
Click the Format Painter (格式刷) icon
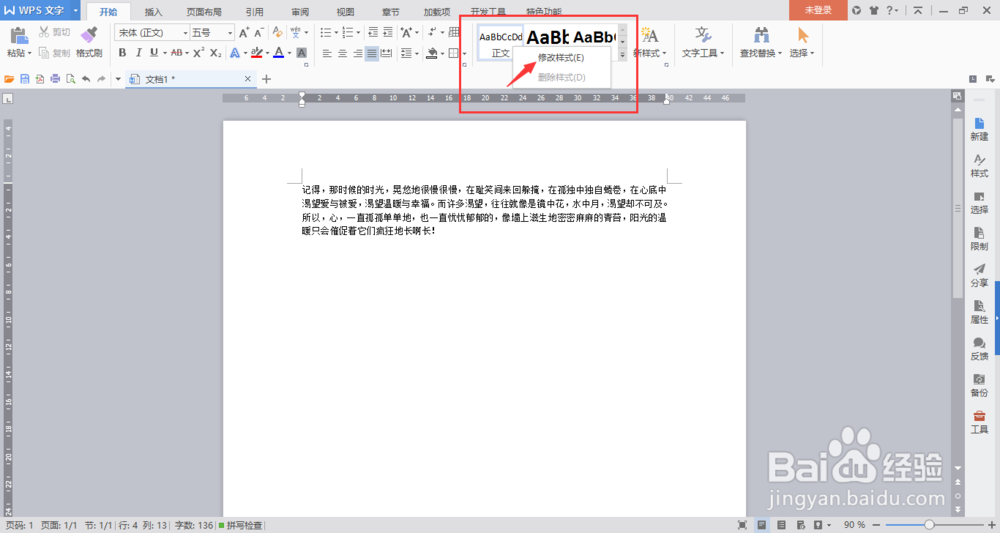coord(89,35)
